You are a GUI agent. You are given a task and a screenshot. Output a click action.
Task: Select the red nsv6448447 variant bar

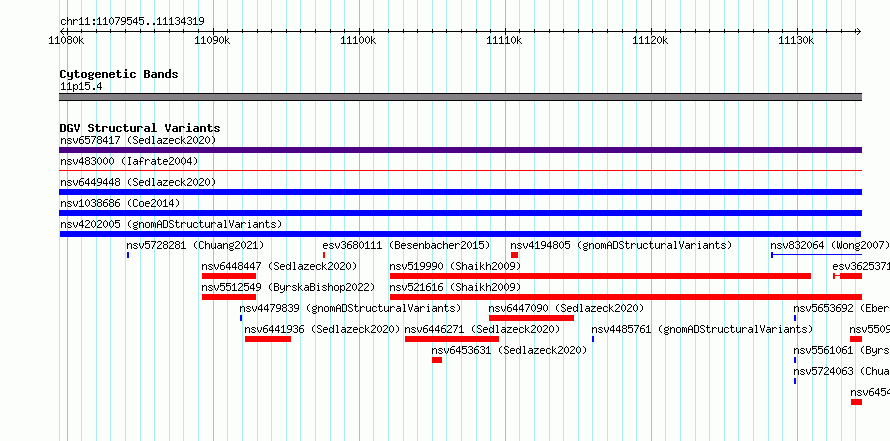(229, 276)
